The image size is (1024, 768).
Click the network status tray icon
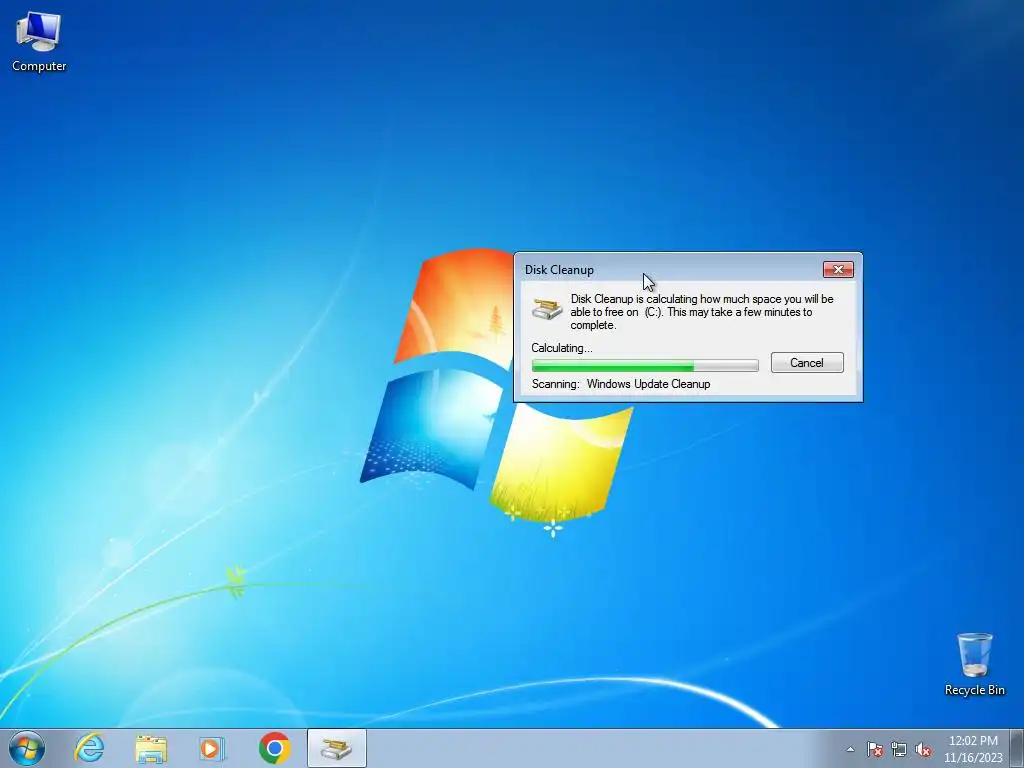899,749
